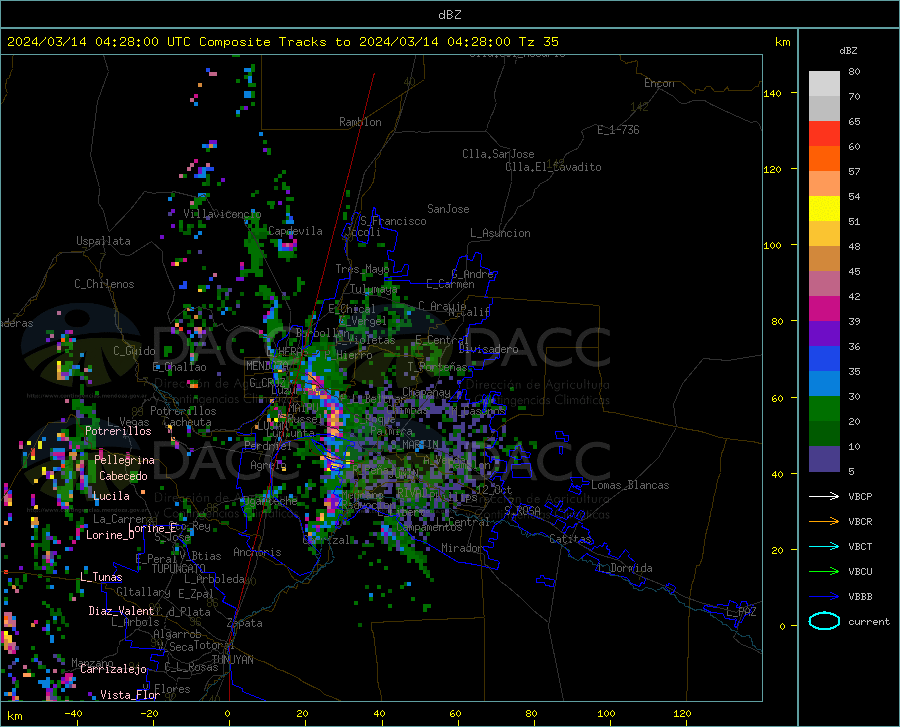
Task: Click the 'Lucila' white label
Action: (x=111, y=496)
